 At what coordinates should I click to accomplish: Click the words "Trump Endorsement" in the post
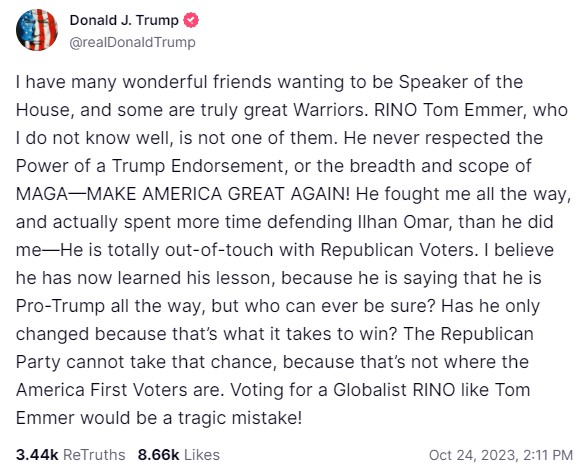tap(197, 166)
